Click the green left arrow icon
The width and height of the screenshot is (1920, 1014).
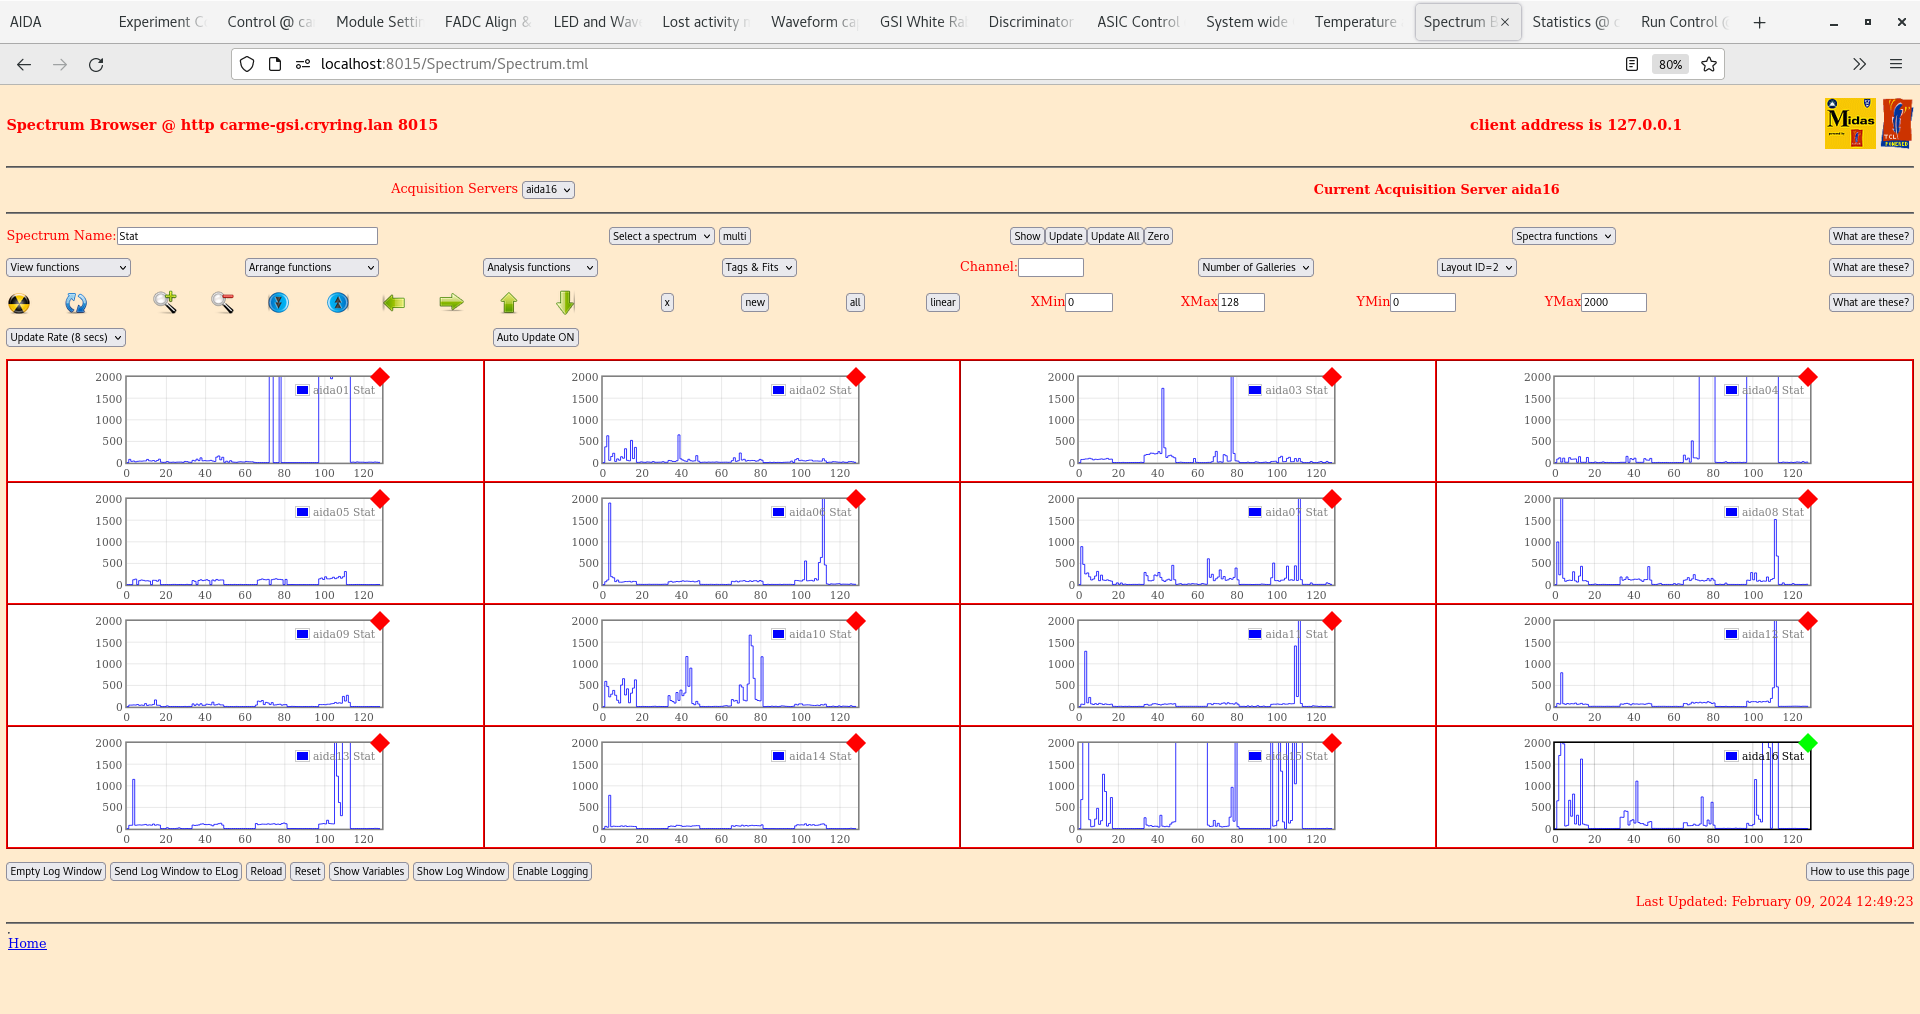394,302
